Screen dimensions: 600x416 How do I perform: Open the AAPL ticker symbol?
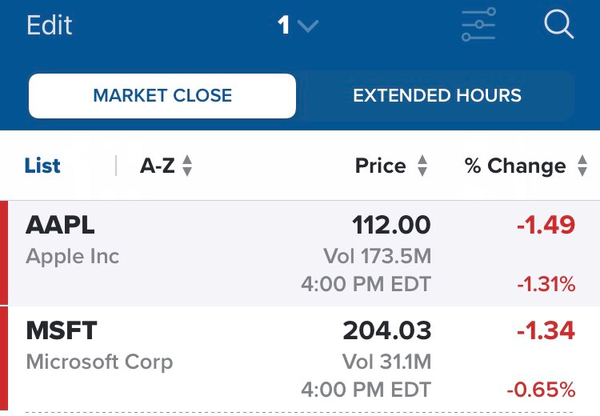pos(60,225)
